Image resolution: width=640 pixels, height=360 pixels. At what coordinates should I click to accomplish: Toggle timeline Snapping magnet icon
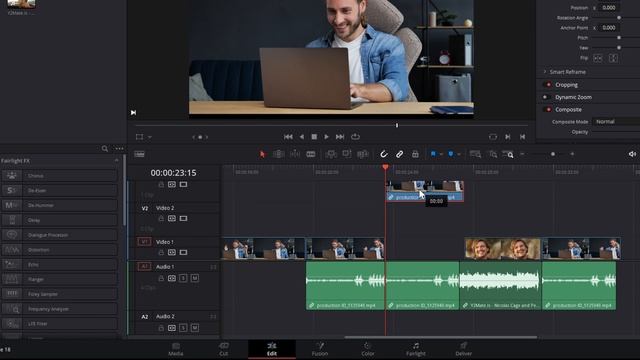[384, 154]
